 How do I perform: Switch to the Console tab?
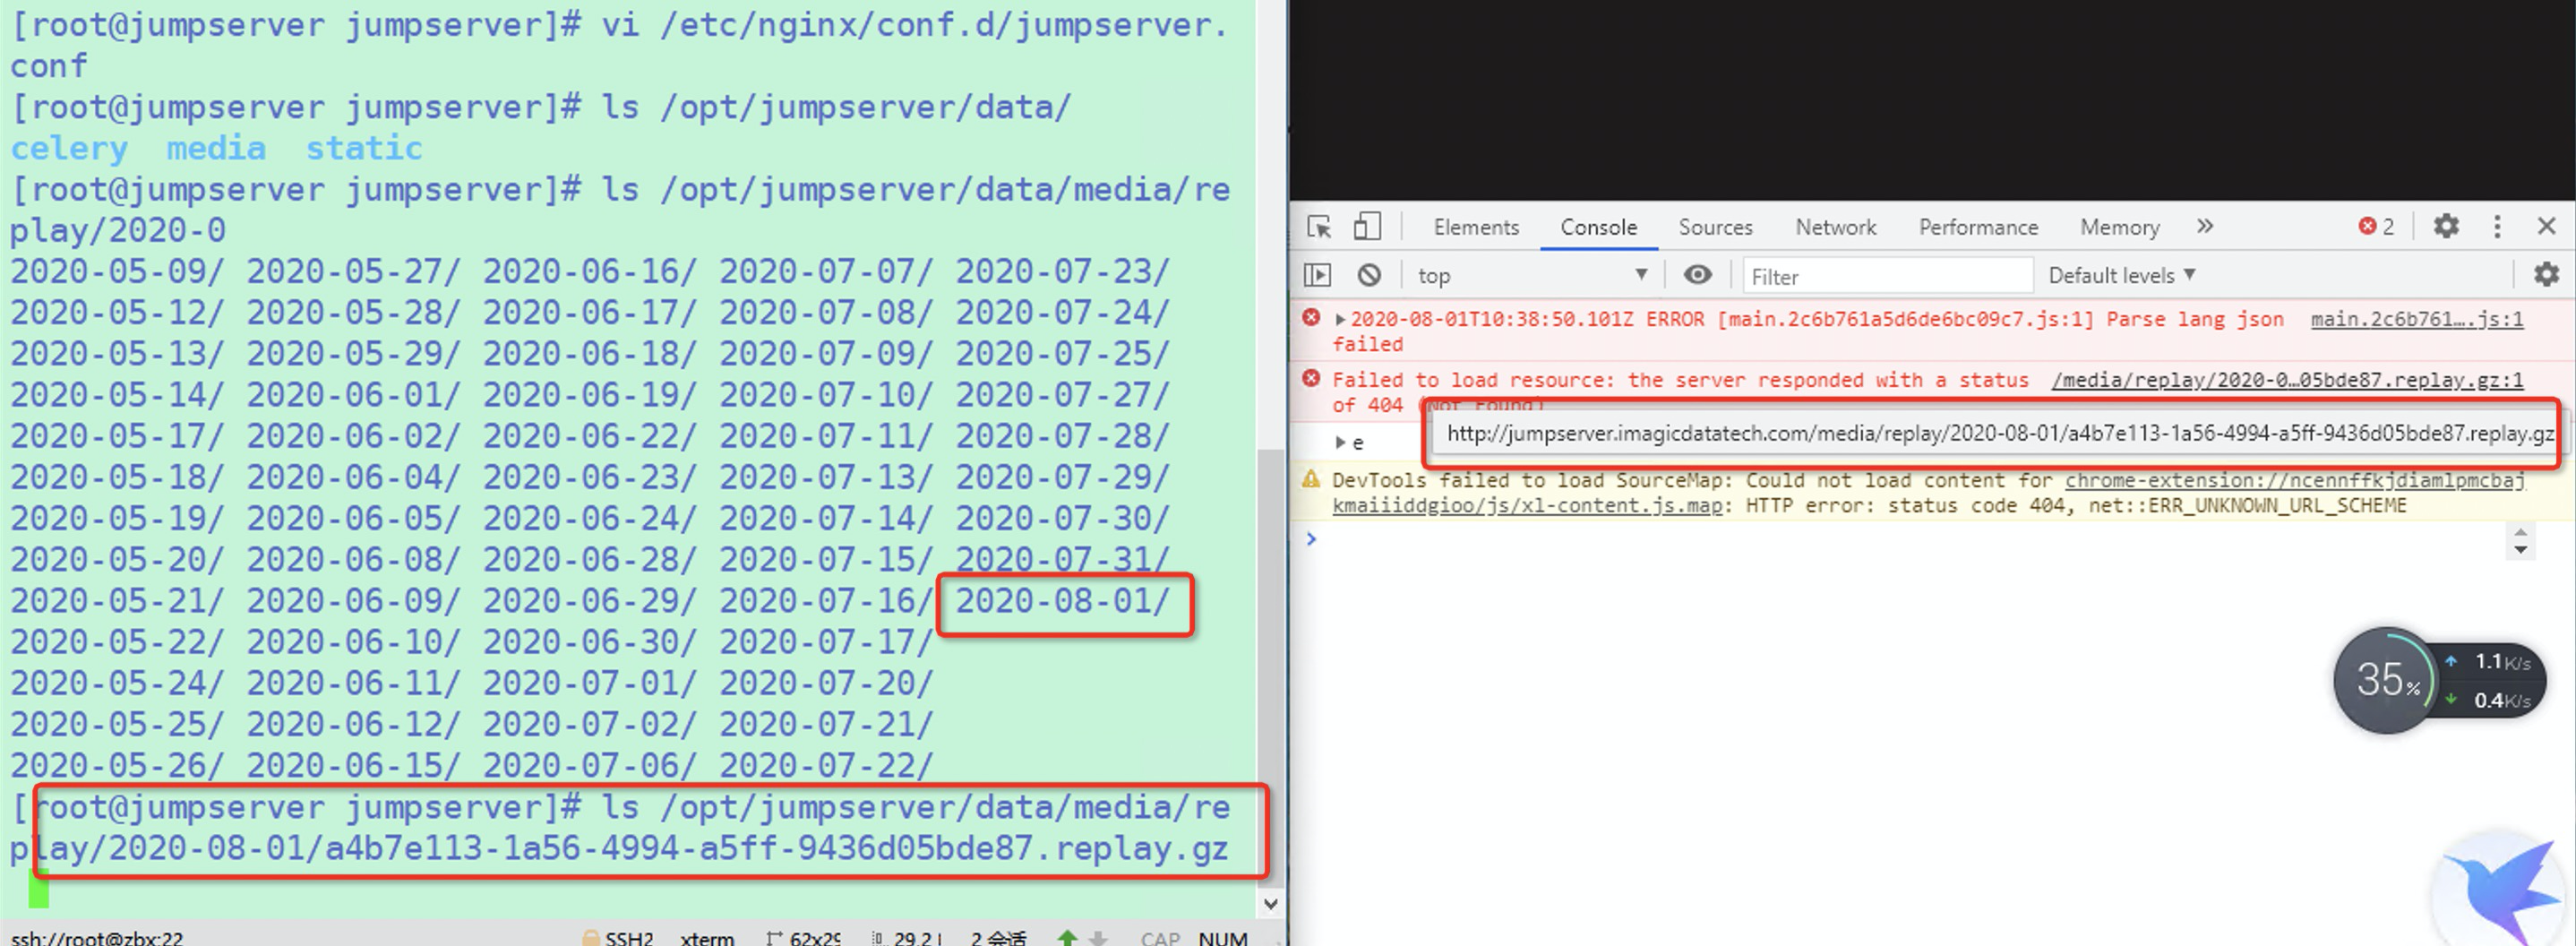1598,227
